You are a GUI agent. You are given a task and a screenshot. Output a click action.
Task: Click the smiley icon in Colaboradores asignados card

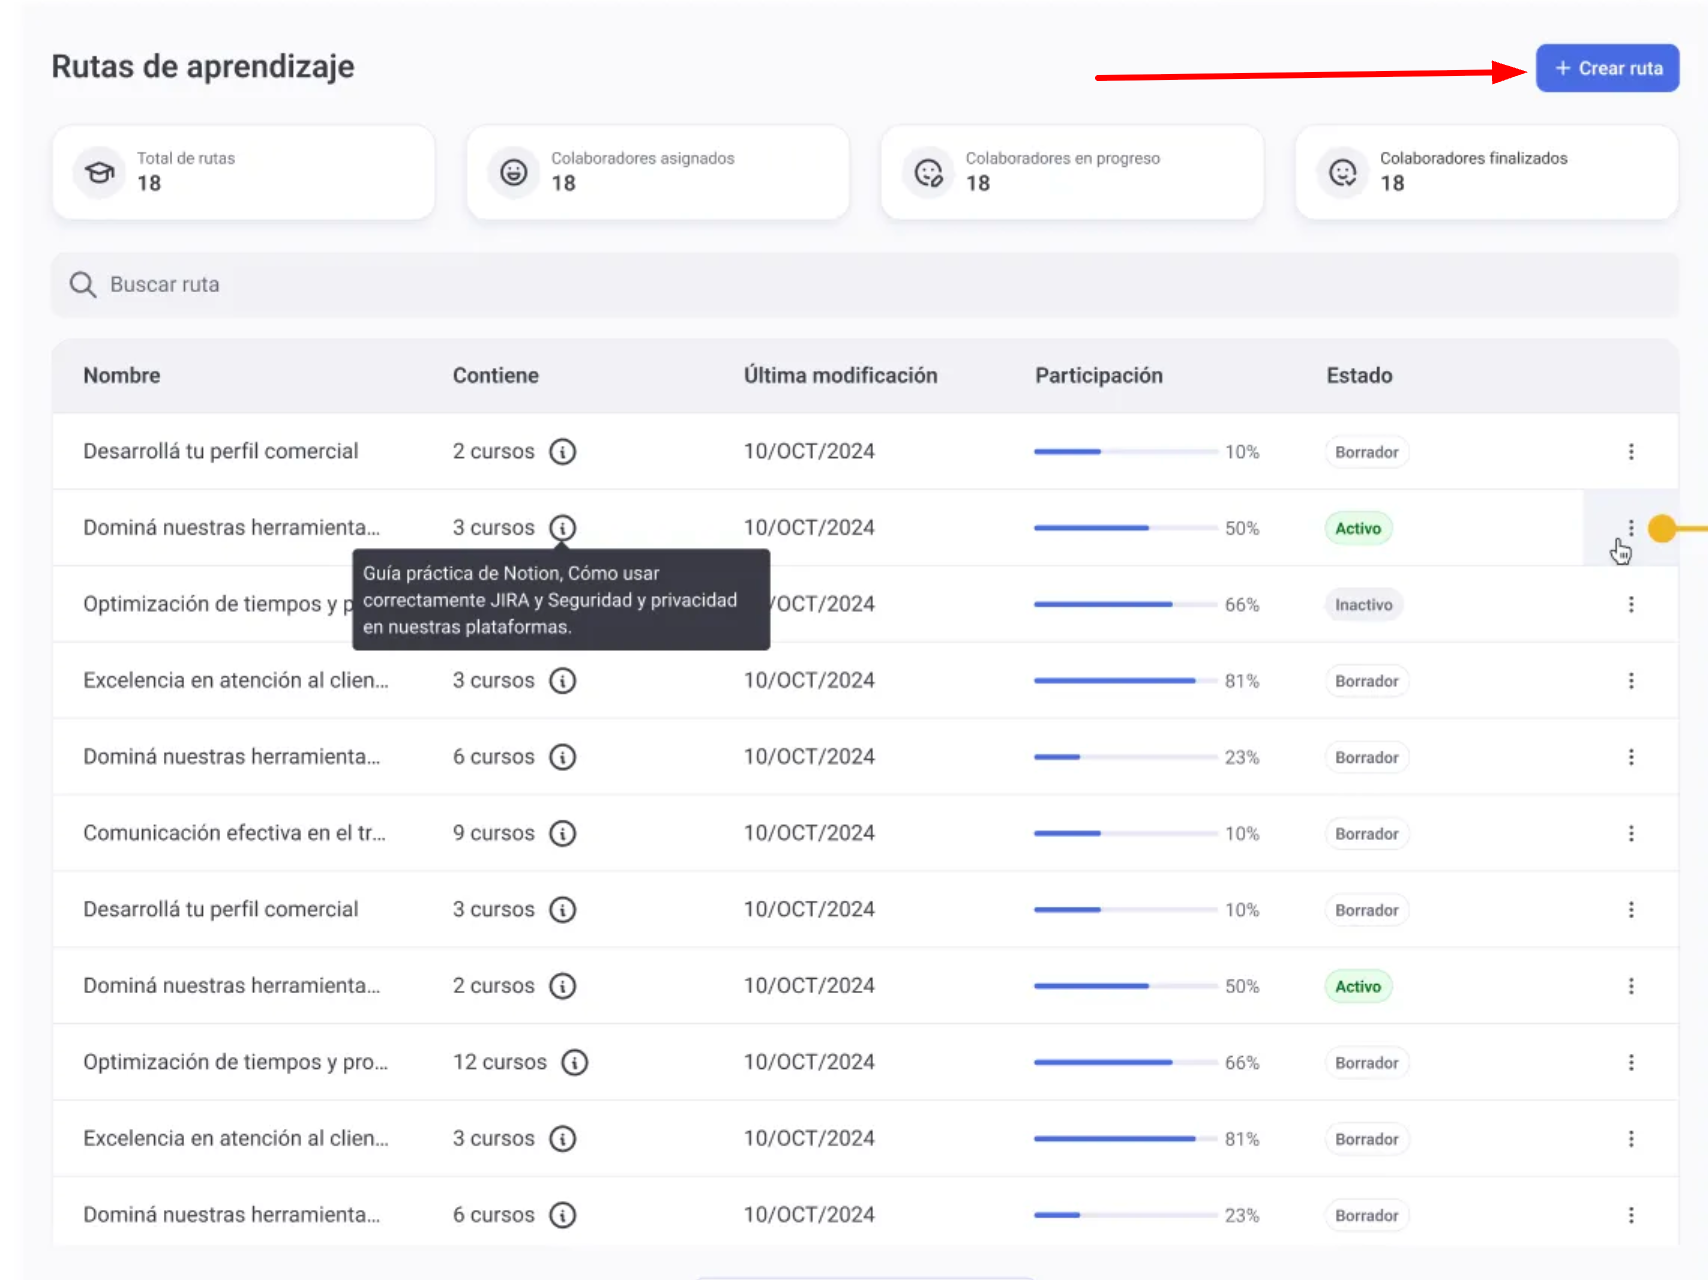(x=514, y=172)
